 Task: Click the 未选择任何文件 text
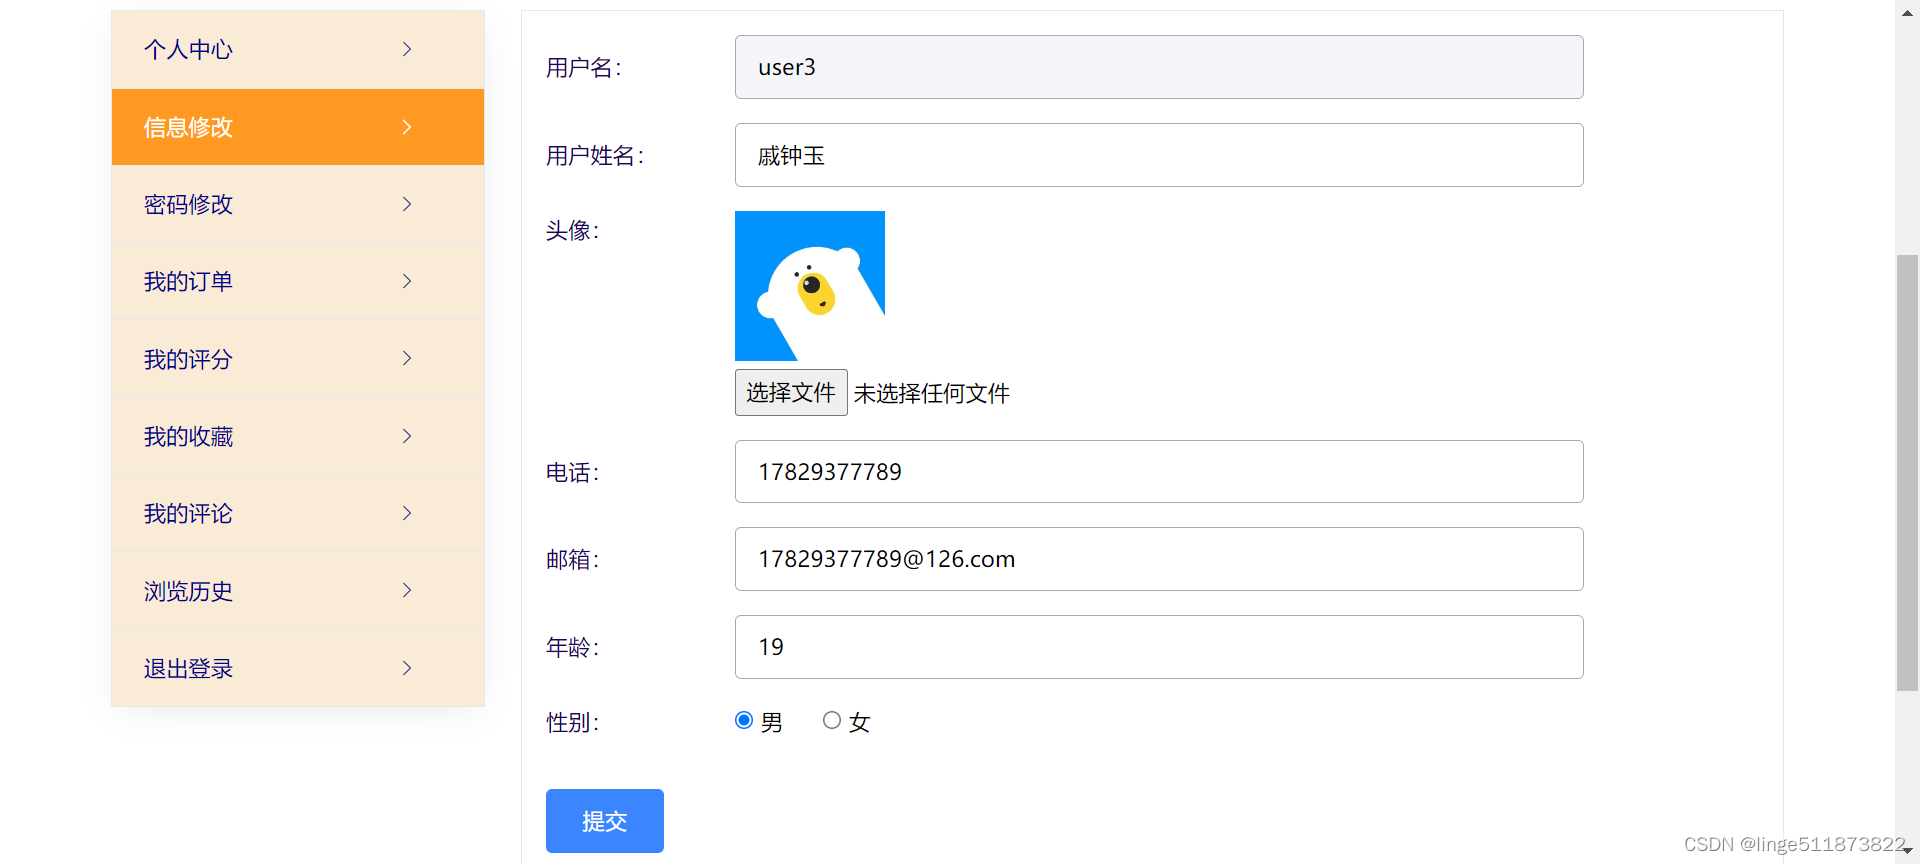coord(932,393)
